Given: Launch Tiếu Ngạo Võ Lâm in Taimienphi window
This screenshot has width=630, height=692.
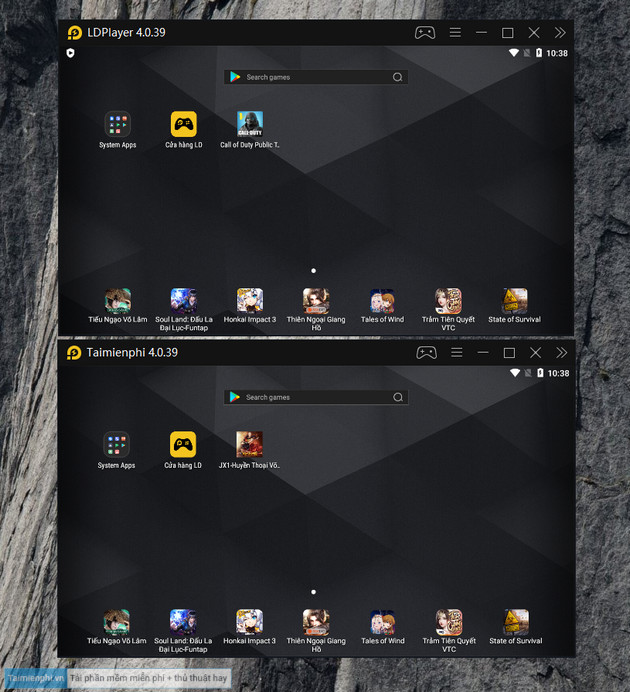Looking at the screenshot, I should [116, 627].
